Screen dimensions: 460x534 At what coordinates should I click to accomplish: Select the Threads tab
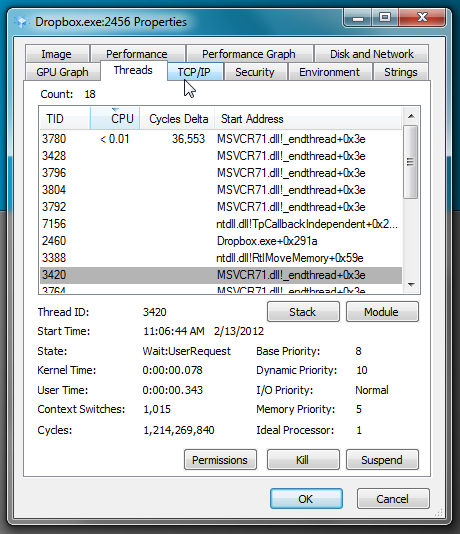(133, 70)
